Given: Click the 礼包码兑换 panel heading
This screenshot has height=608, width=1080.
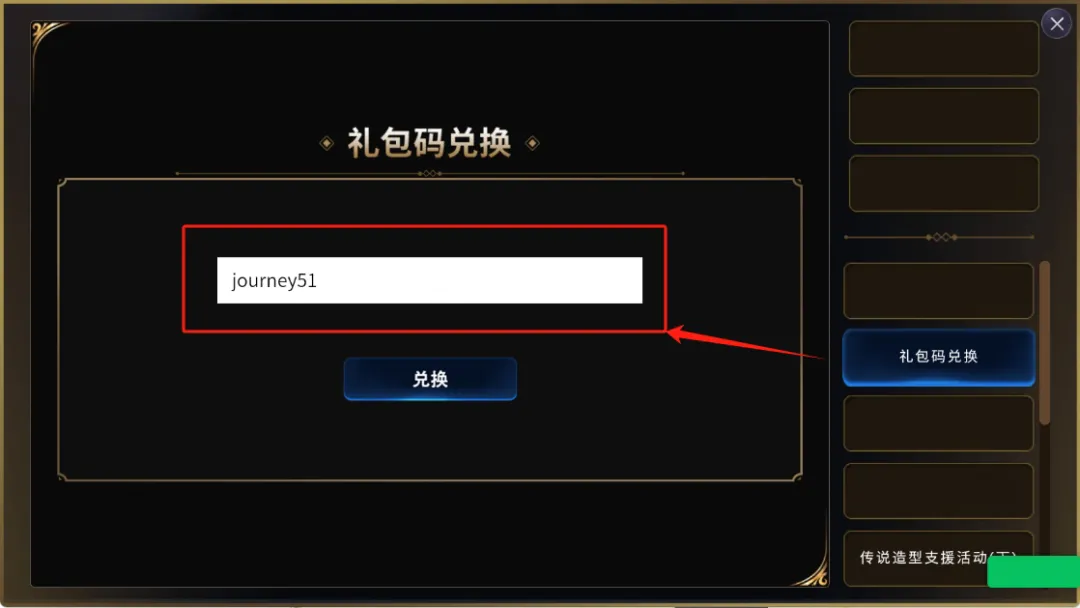Looking at the screenshot, I should pyautogui.click(x=429, y=143).
